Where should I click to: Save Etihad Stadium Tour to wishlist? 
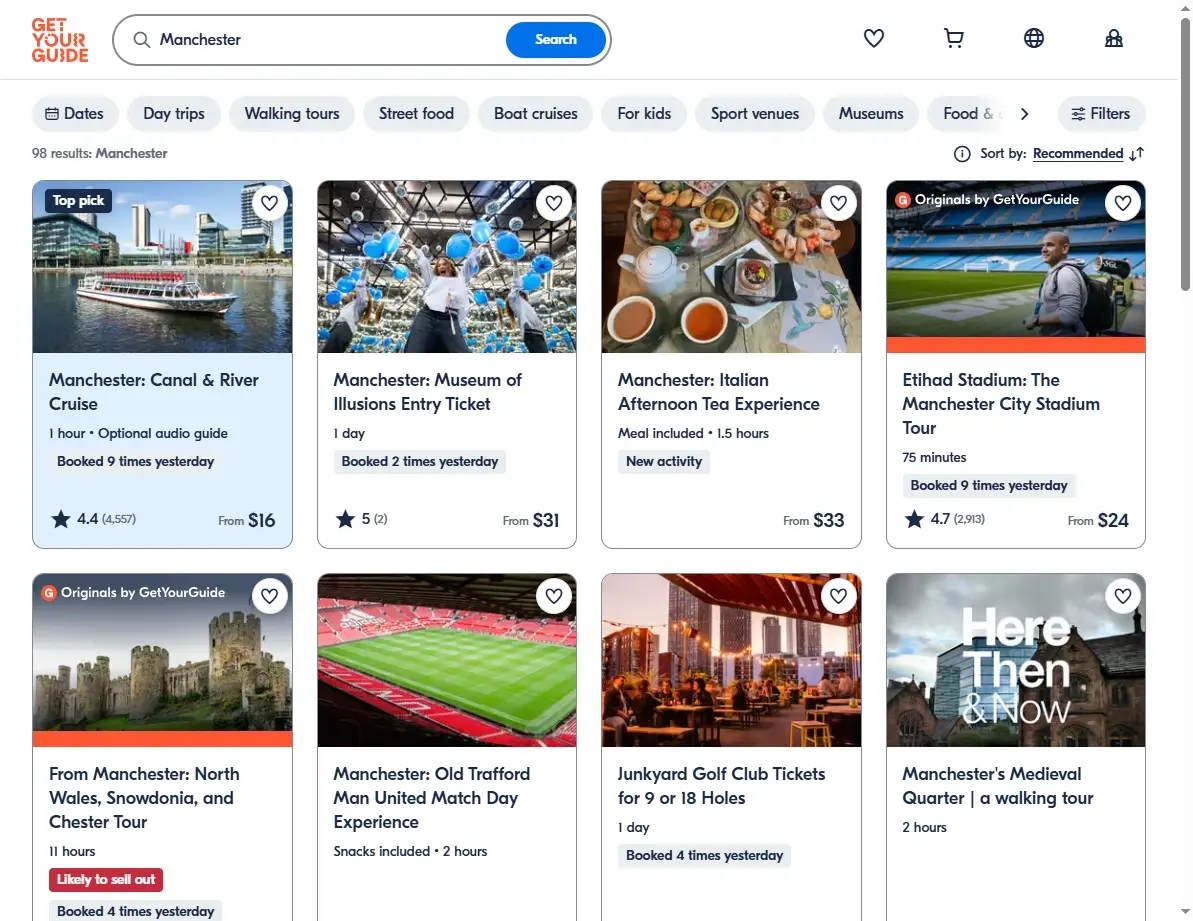coord(1123,203)
